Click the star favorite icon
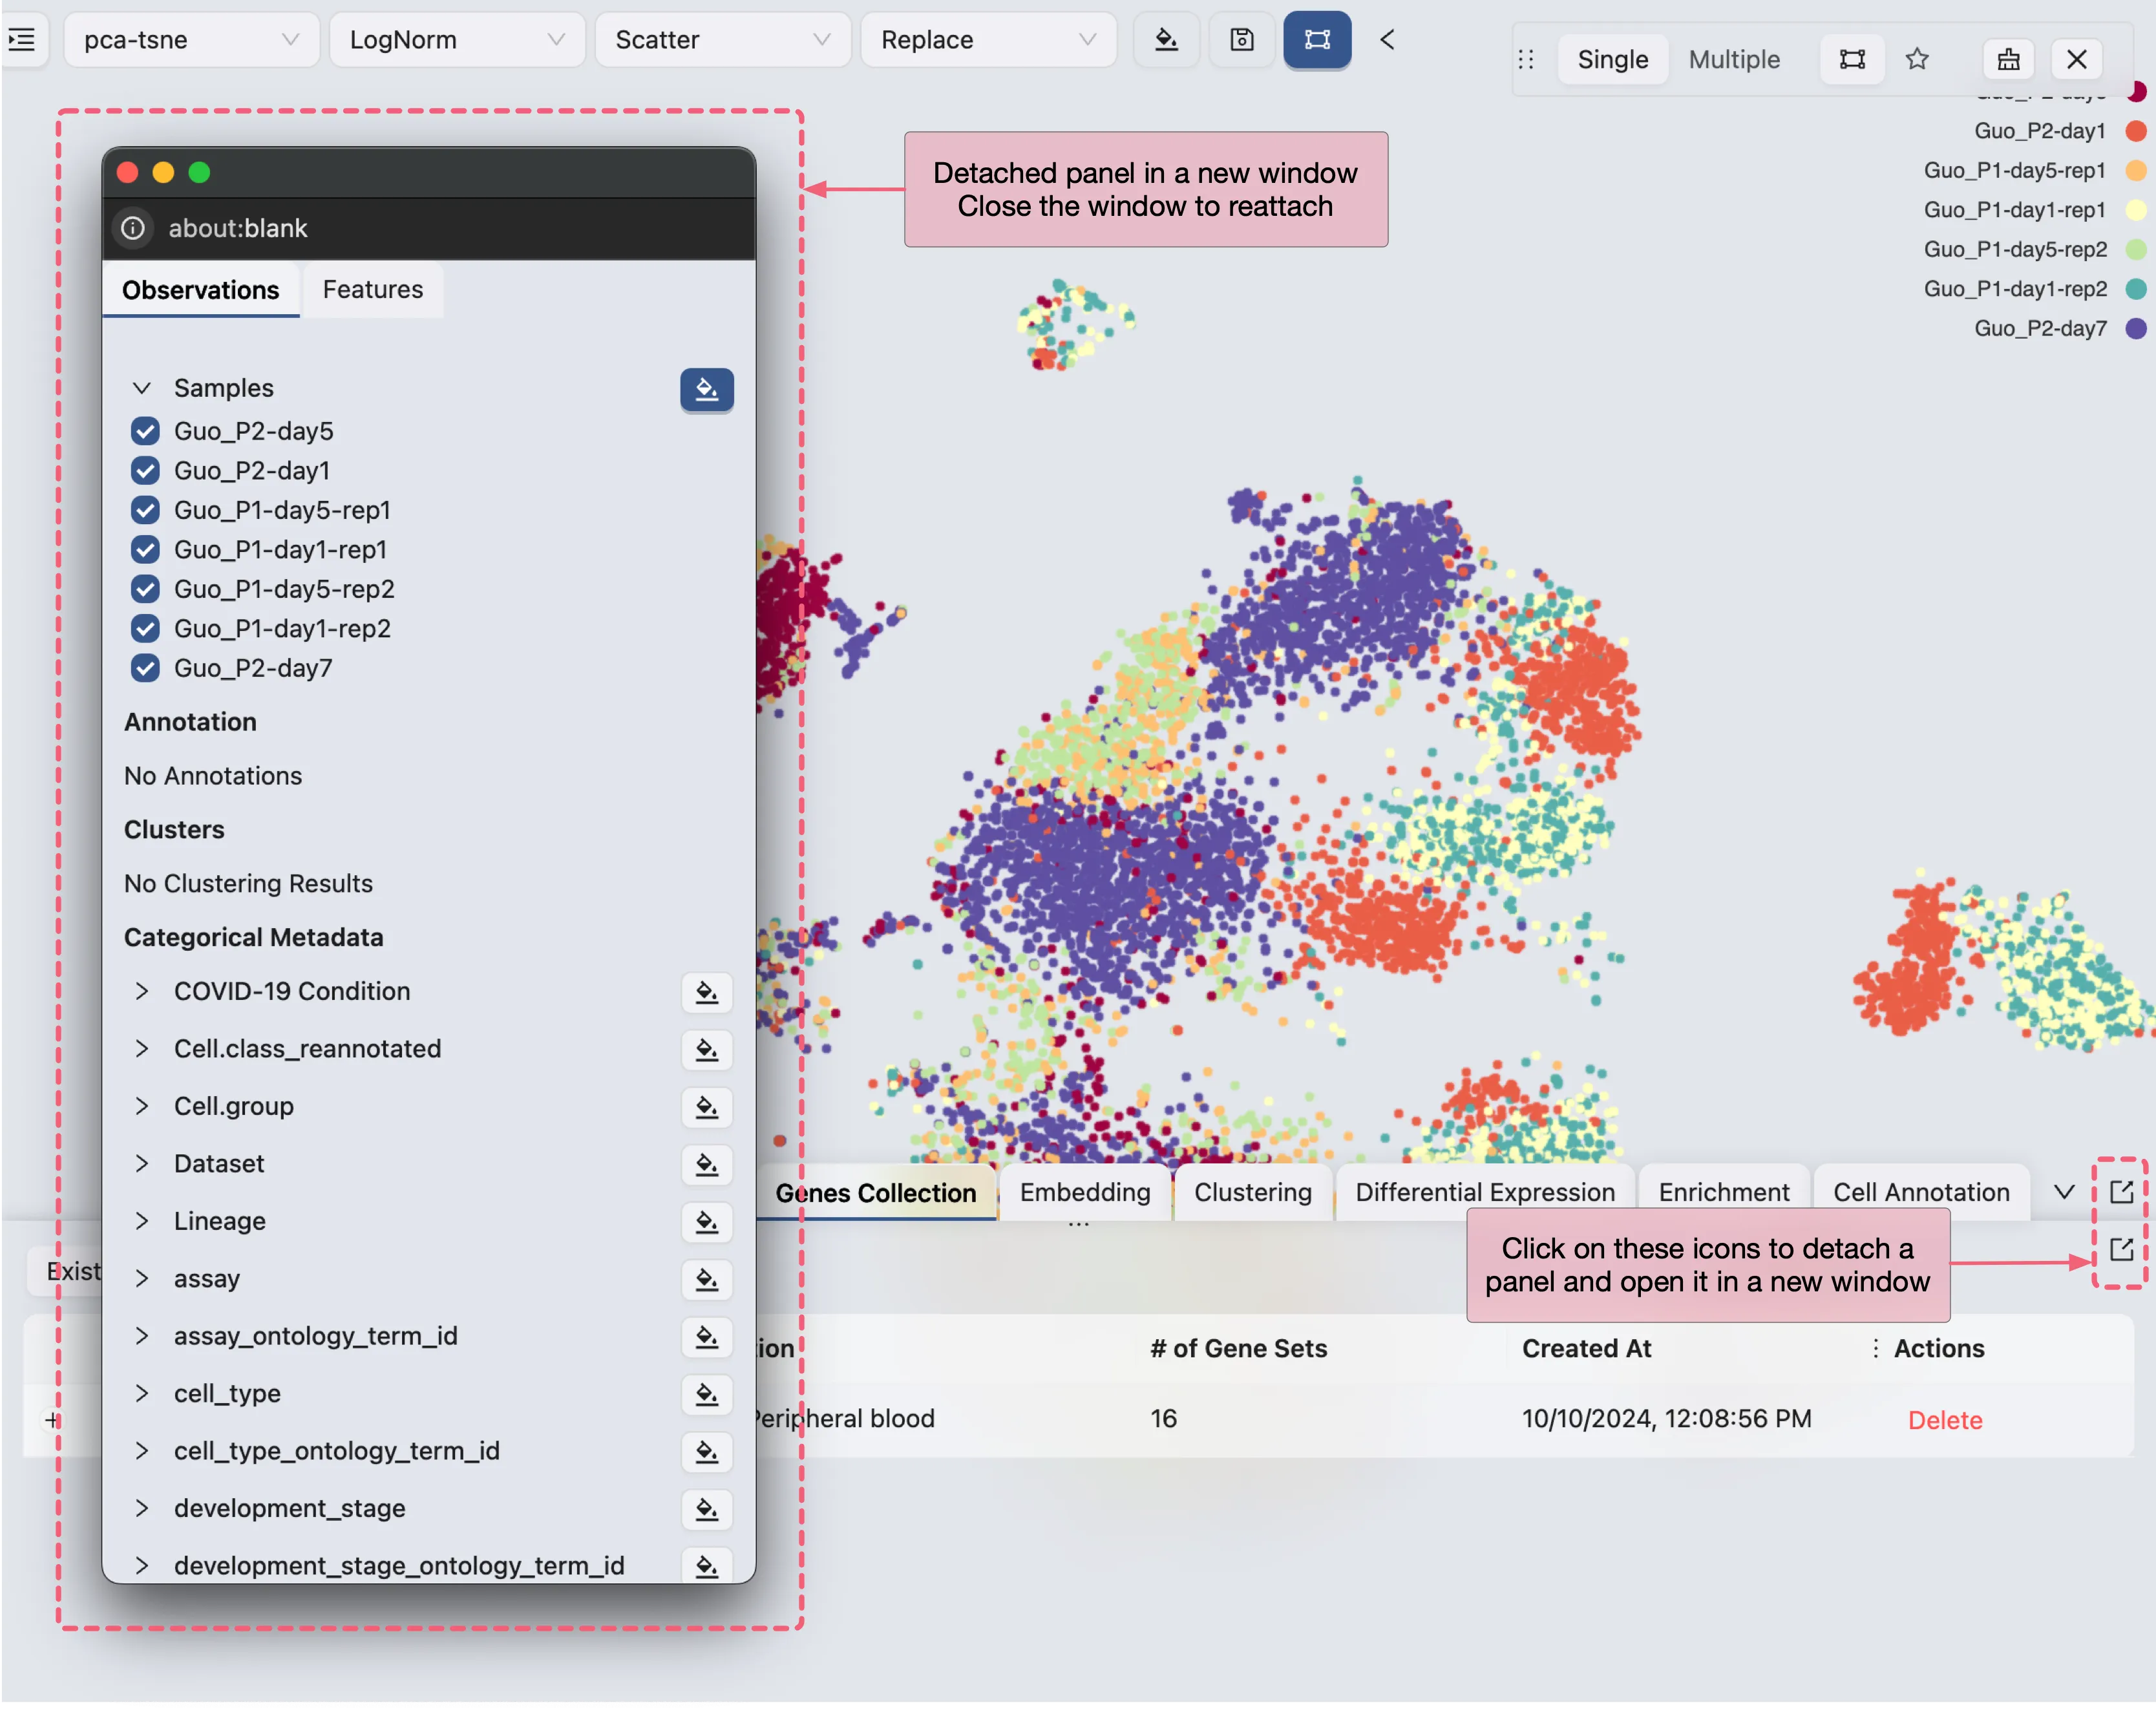 click(x=1916, y=60)
